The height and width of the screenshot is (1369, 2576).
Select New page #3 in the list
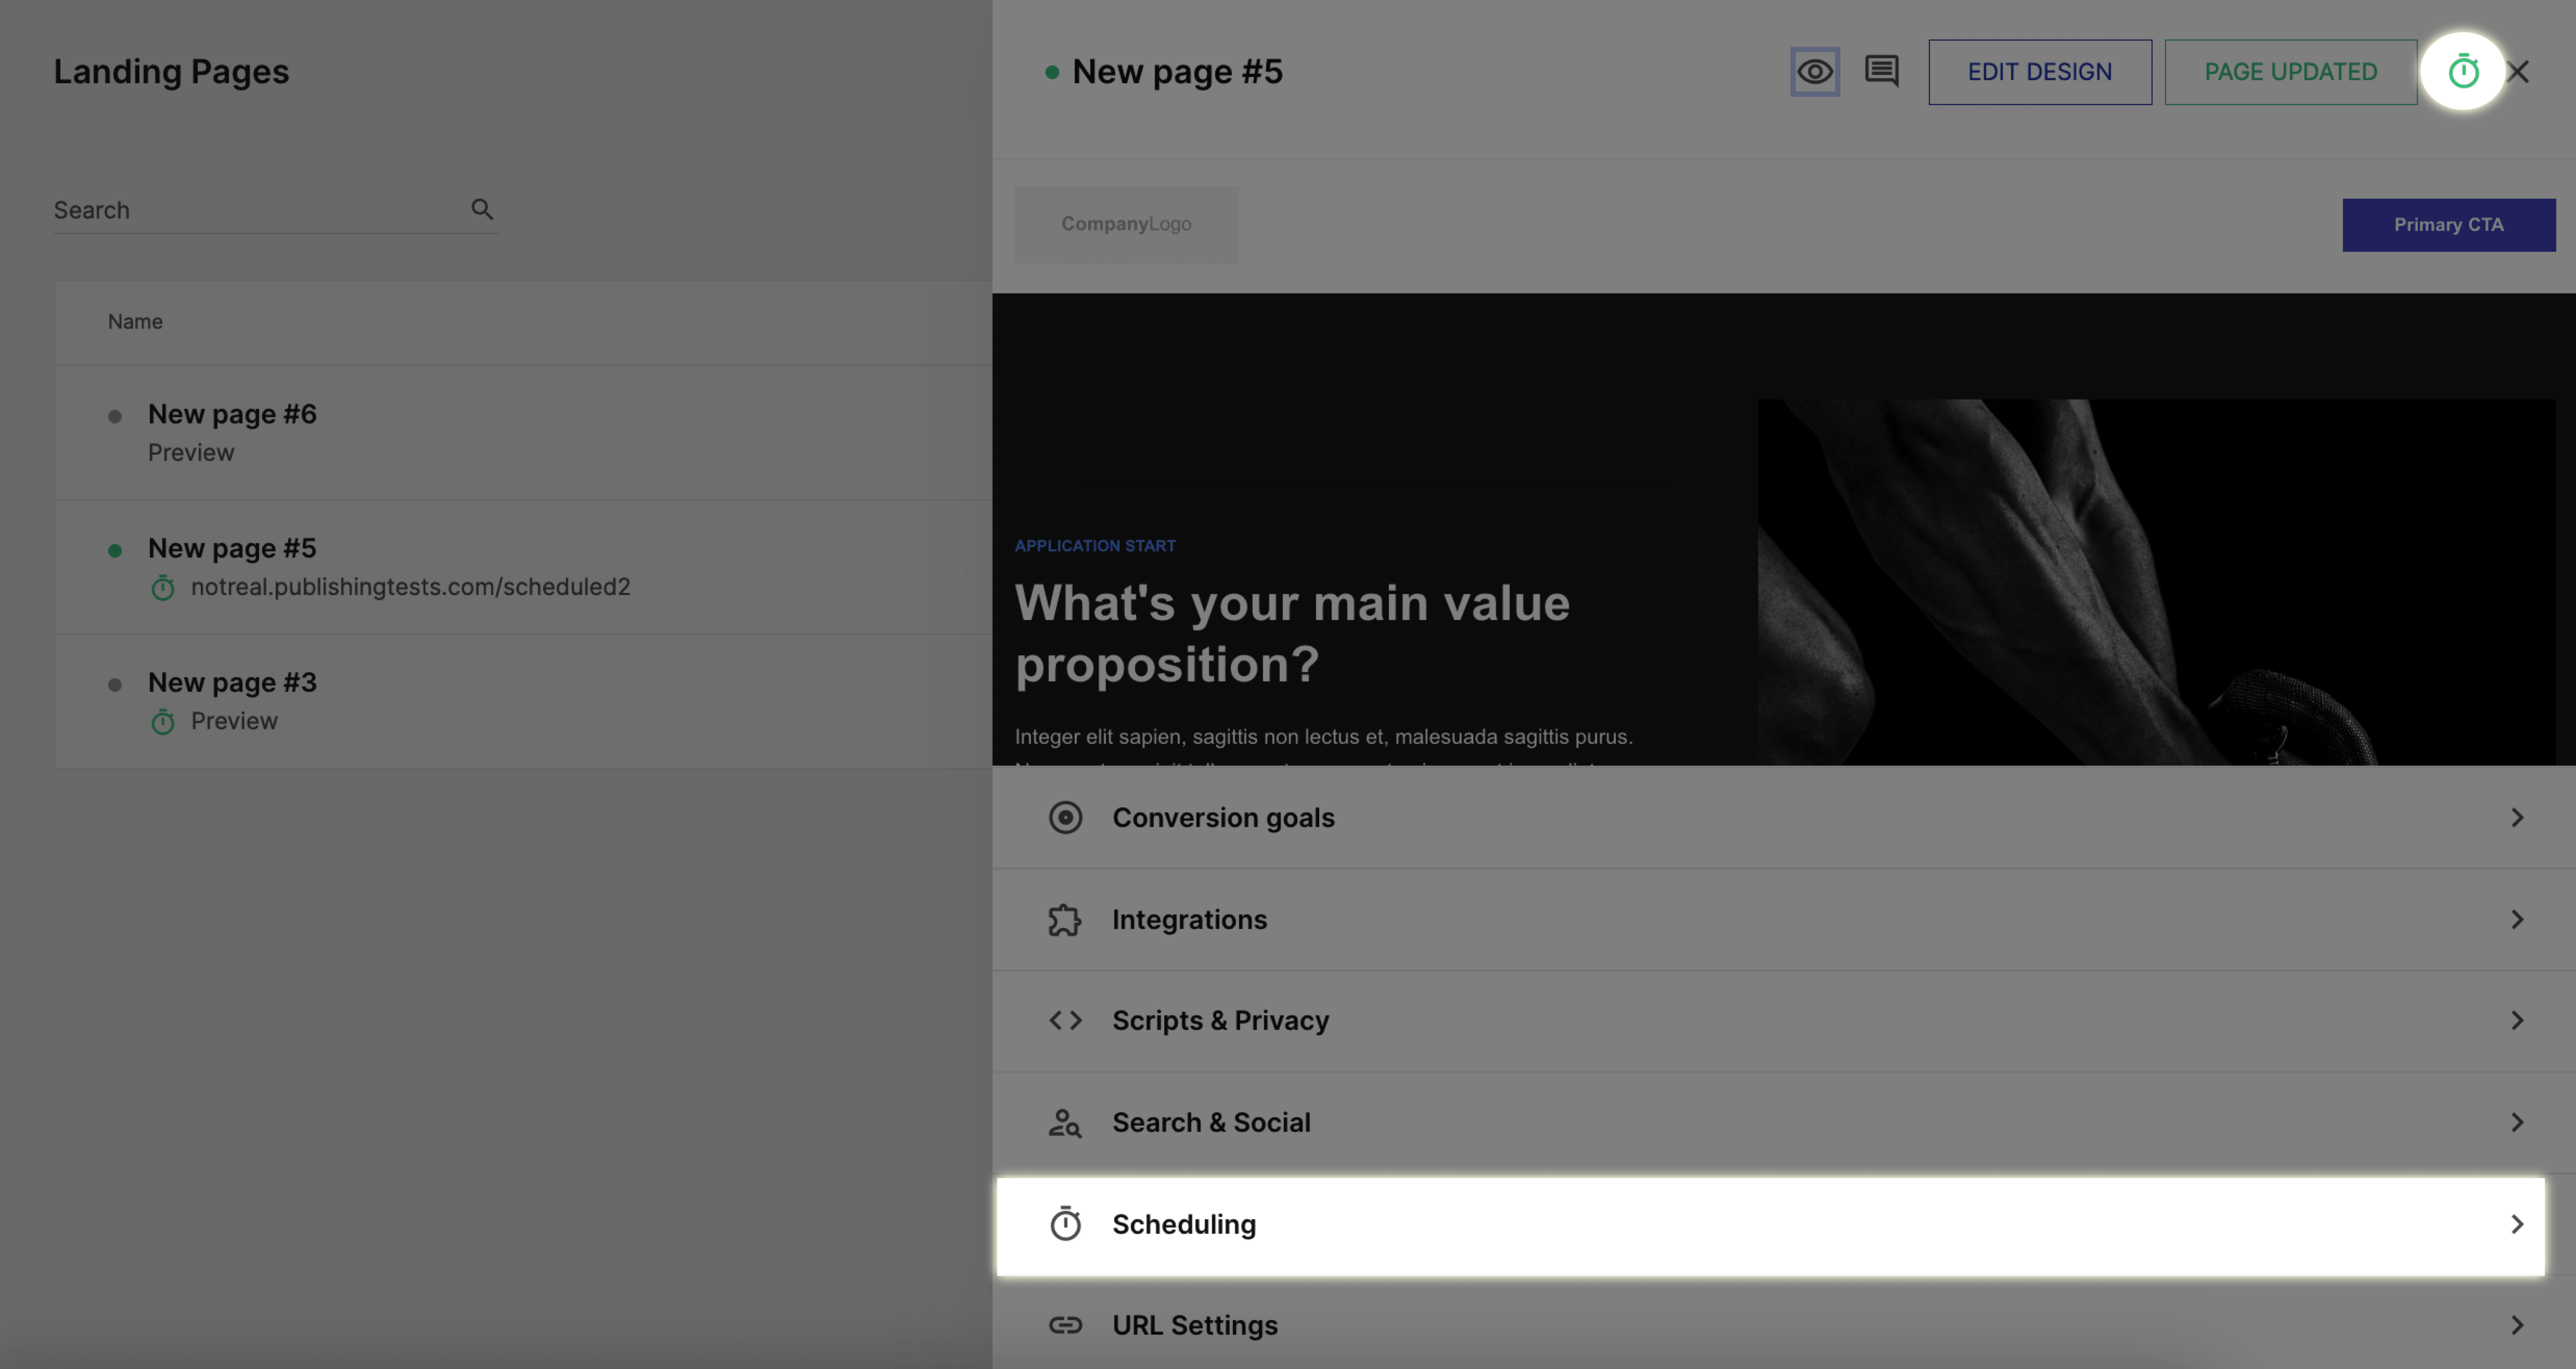click(x=232, y=682)
